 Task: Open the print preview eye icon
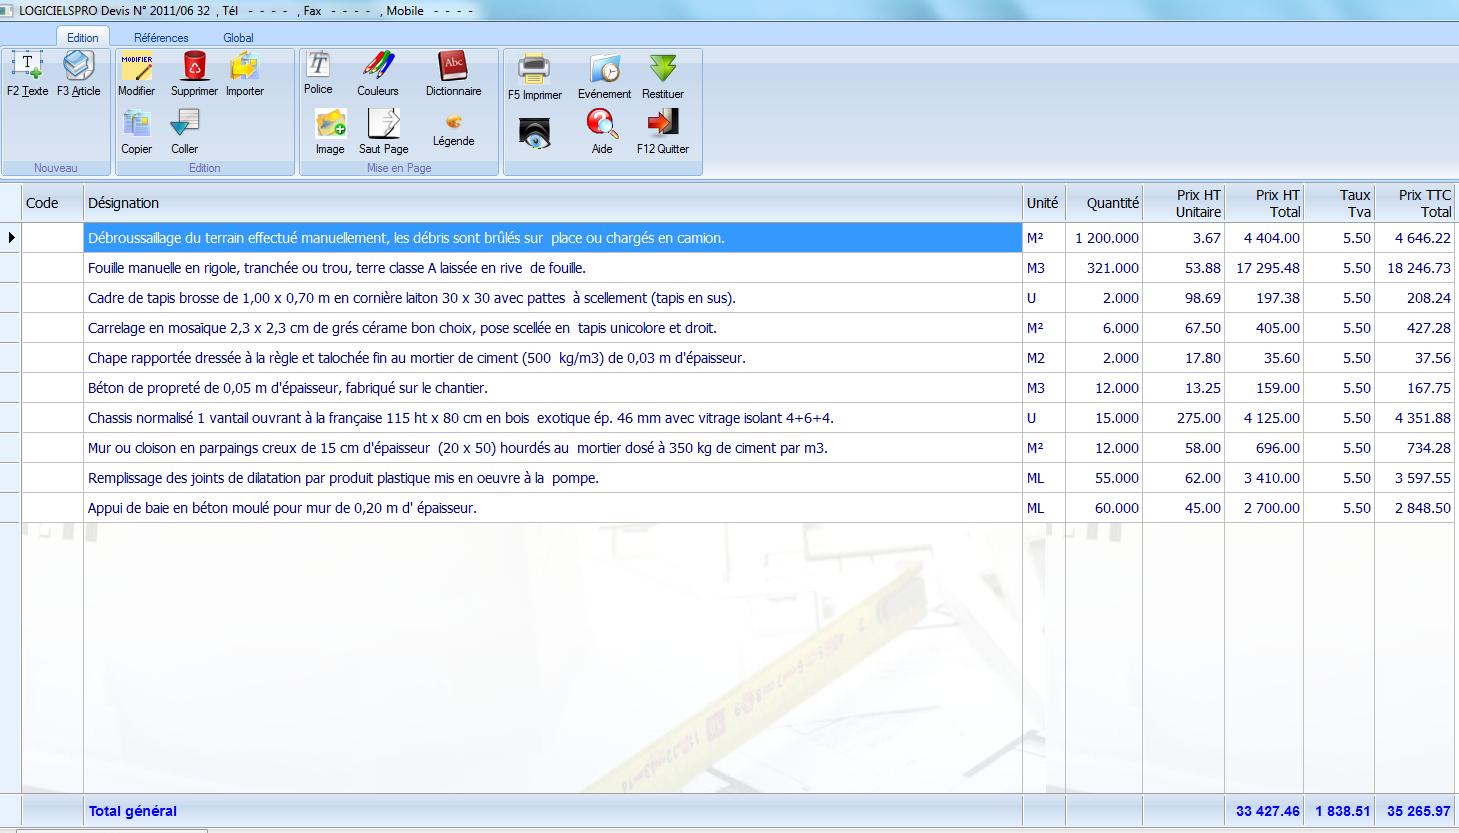pyautogui.click(x=534, y=133)
